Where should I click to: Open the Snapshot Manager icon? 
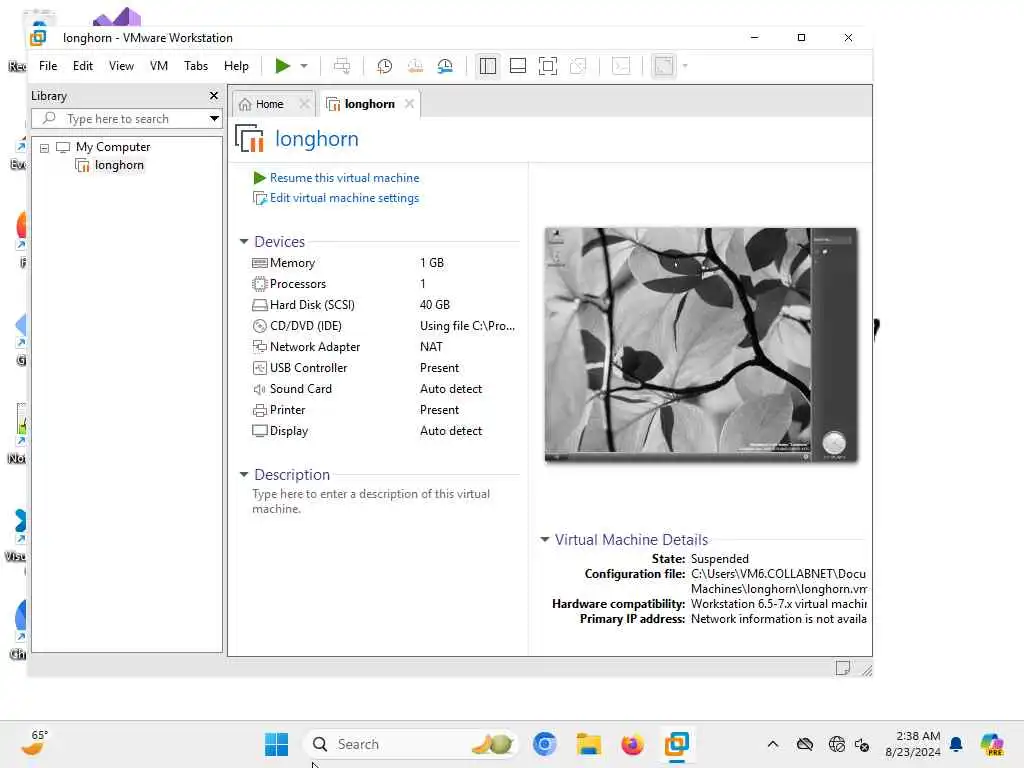coord(445,66)
